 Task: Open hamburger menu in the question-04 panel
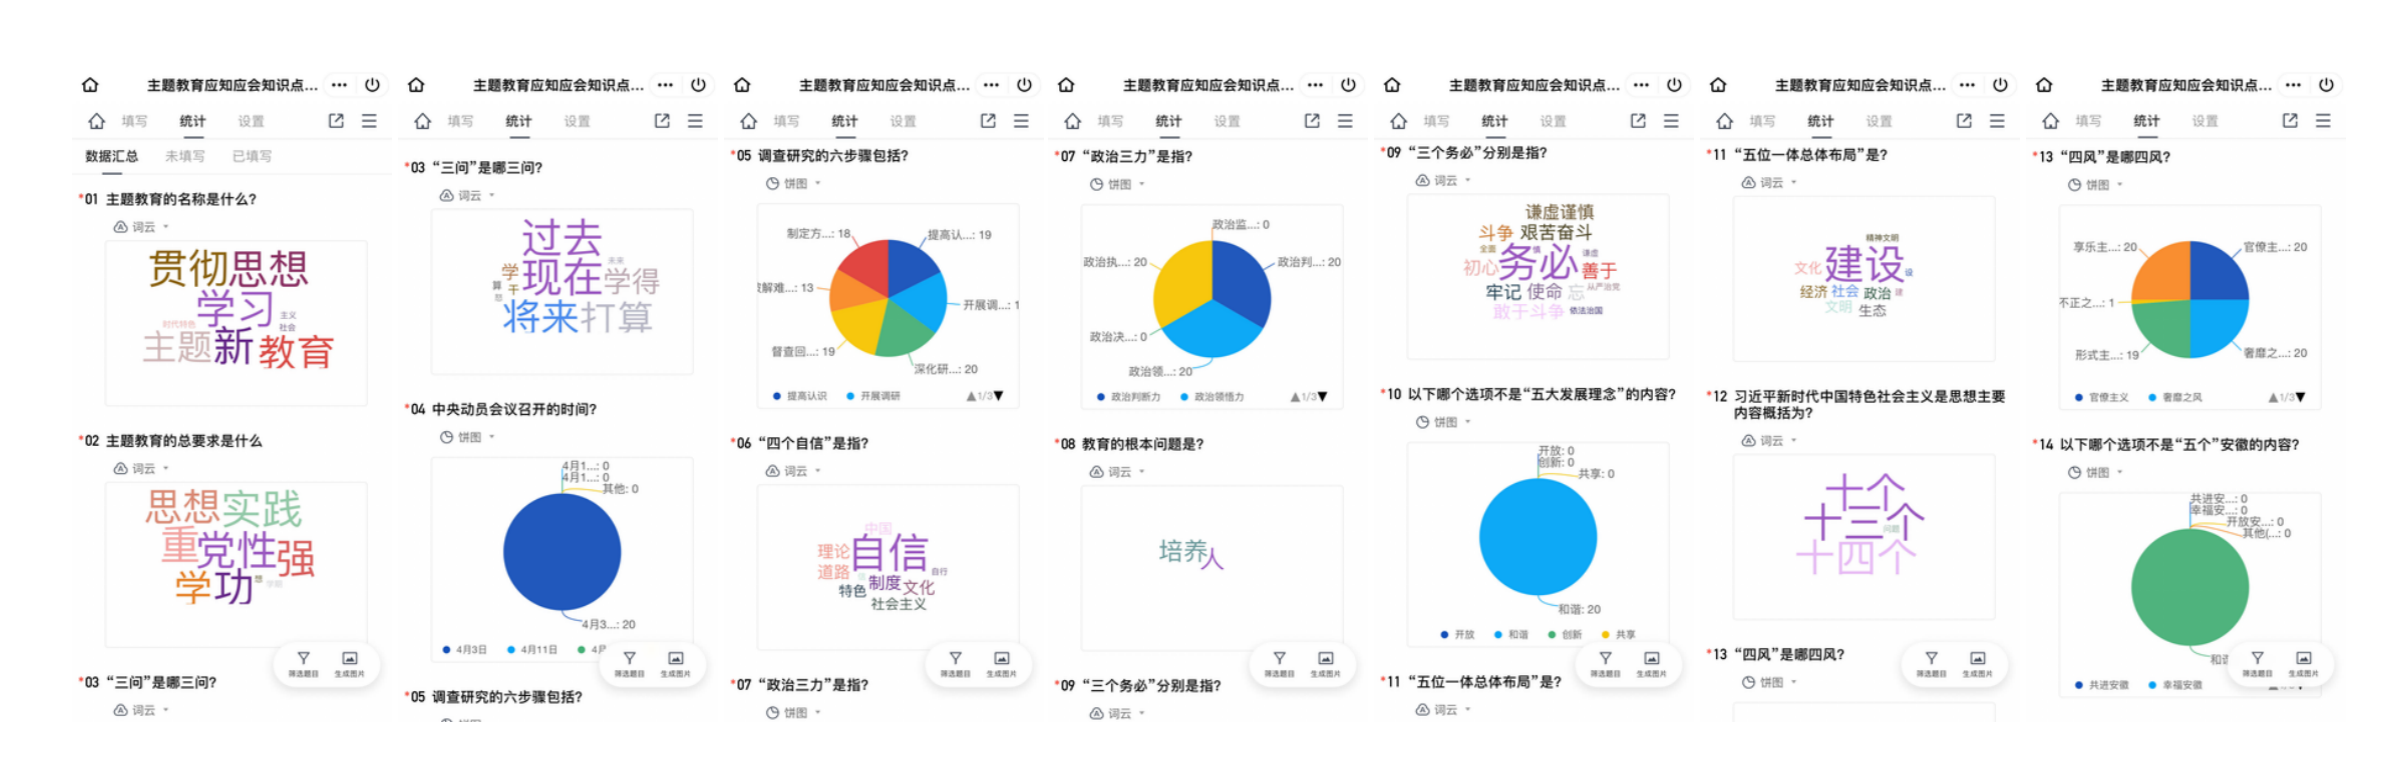[x=695, y=121]
